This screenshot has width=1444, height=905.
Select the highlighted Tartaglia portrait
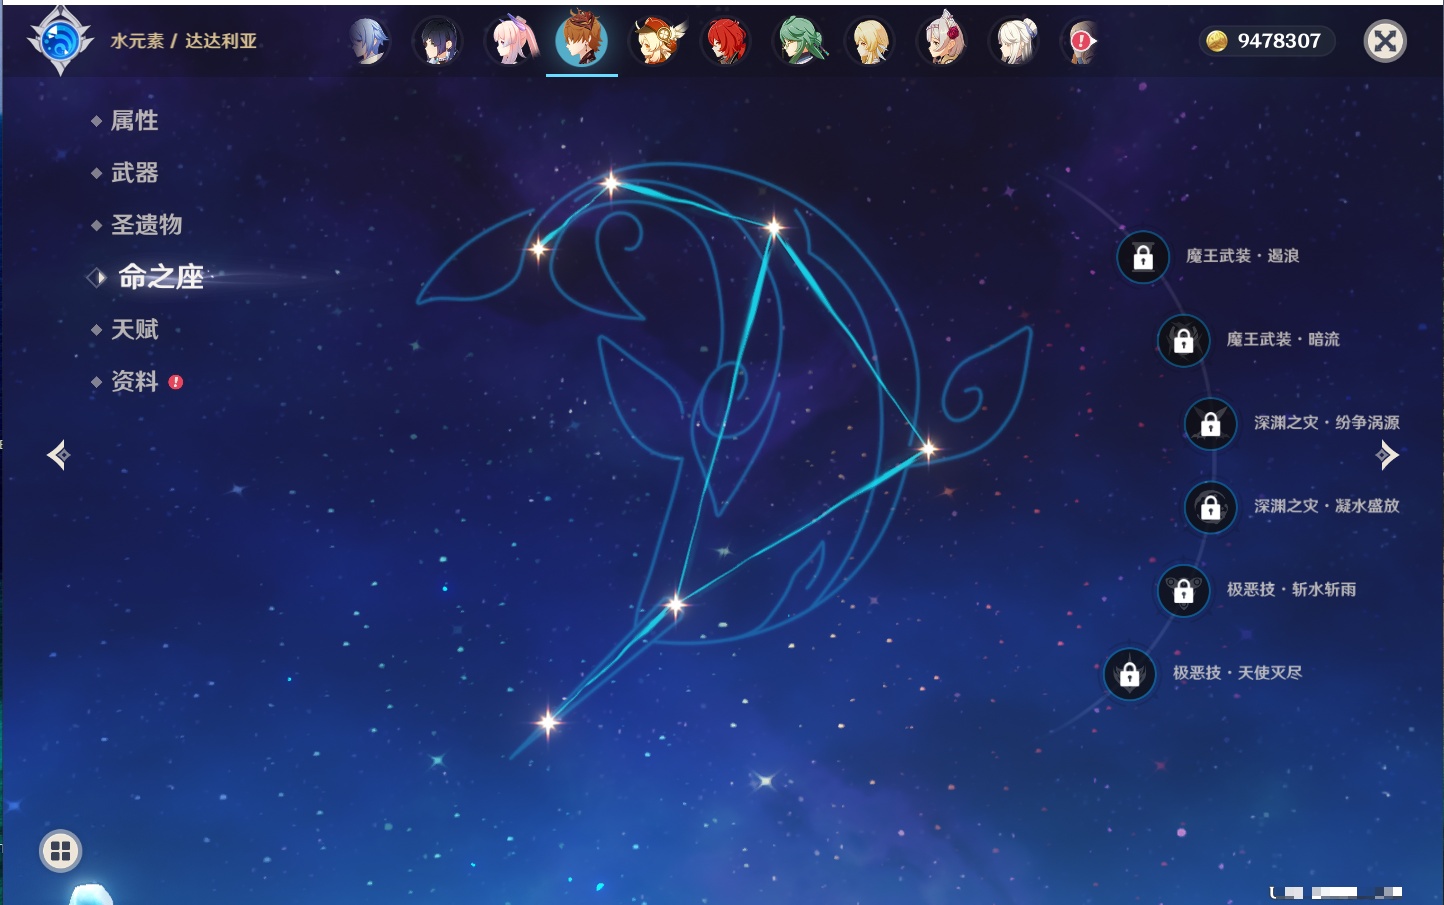point(582,40)
